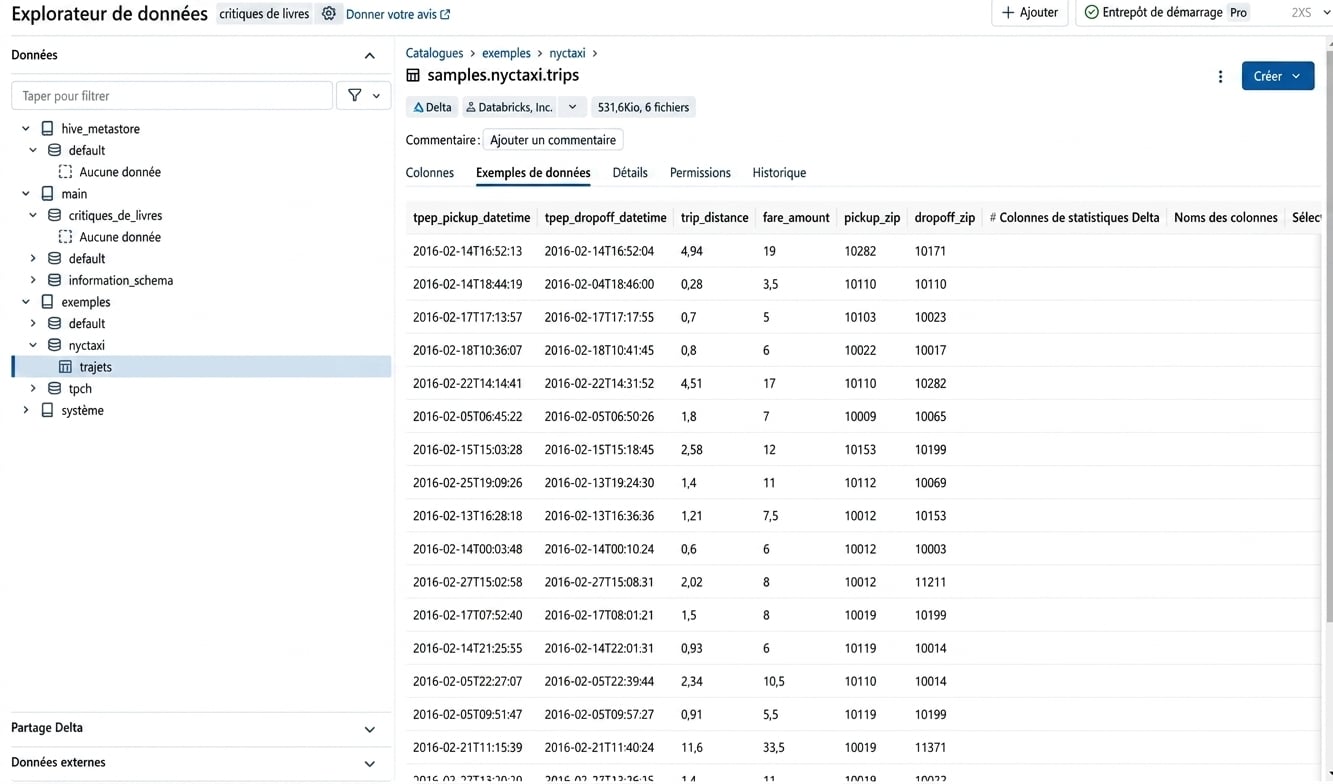Click the Noms des colonnes header
Image resolution: width=1333 pixels, height=784 pixels.
[1225, 218]
